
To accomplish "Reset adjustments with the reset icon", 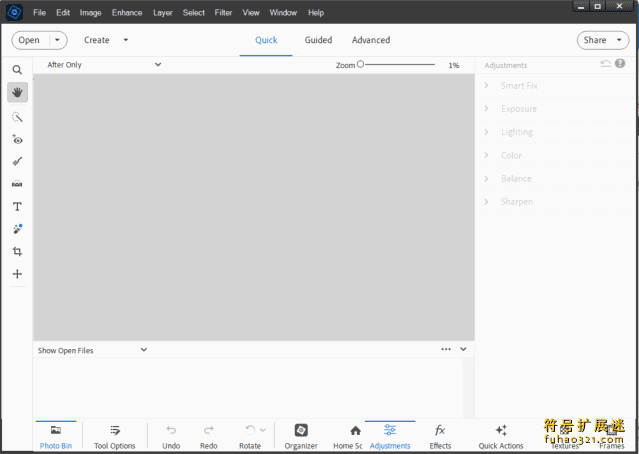I will pos(606,64).
